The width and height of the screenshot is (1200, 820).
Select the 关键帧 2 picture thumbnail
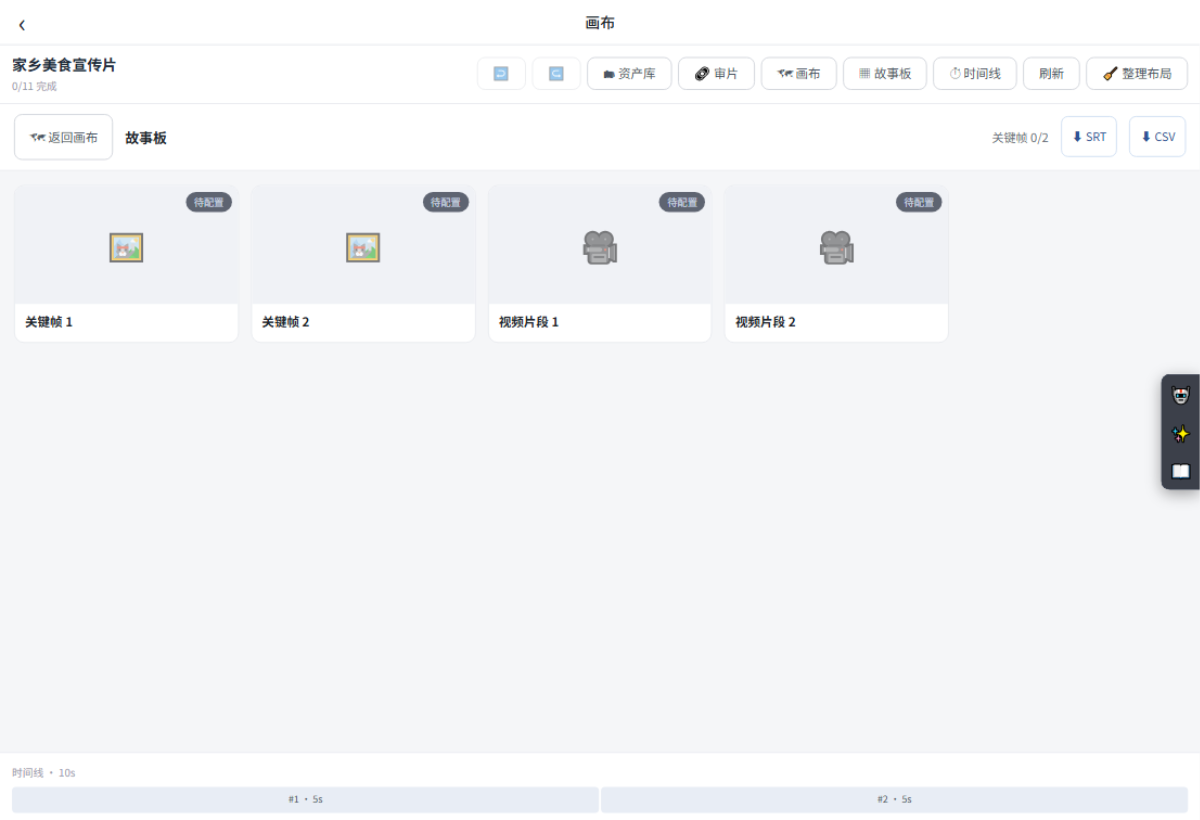tap(363, 247)
